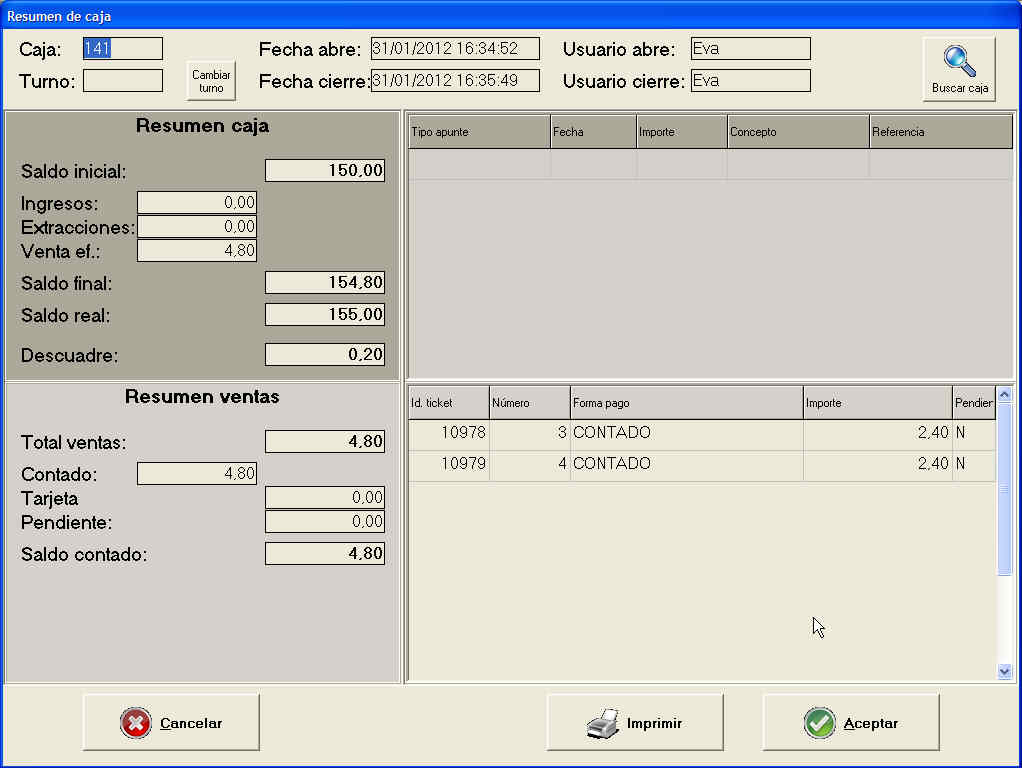This screenshot has height=768, width=1022.
Task: Click the Referencia column header
Action: (939, 132)
